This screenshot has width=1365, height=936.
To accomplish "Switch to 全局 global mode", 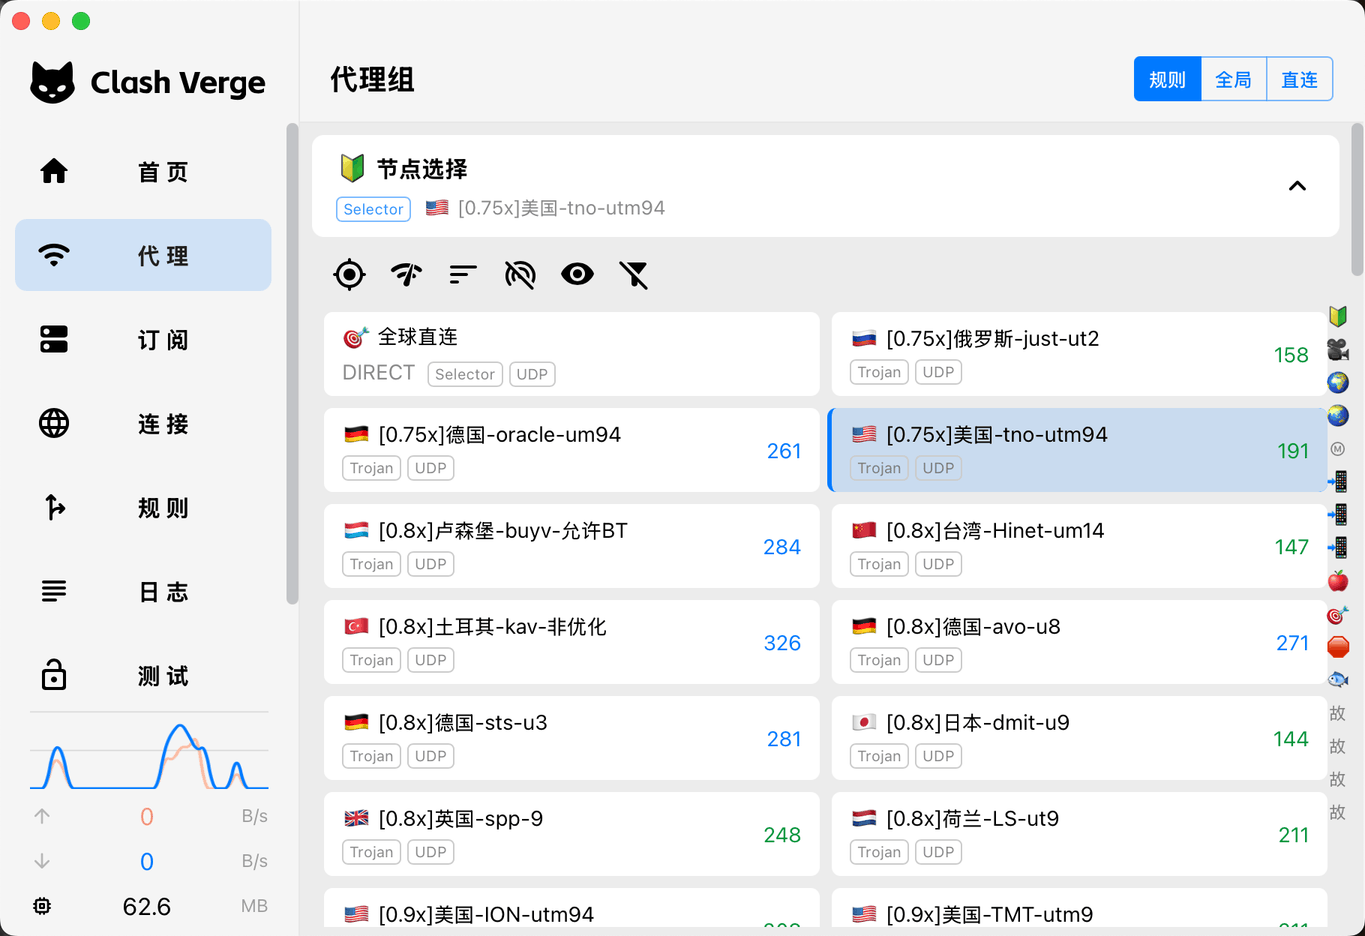I will coord(1233,80).
